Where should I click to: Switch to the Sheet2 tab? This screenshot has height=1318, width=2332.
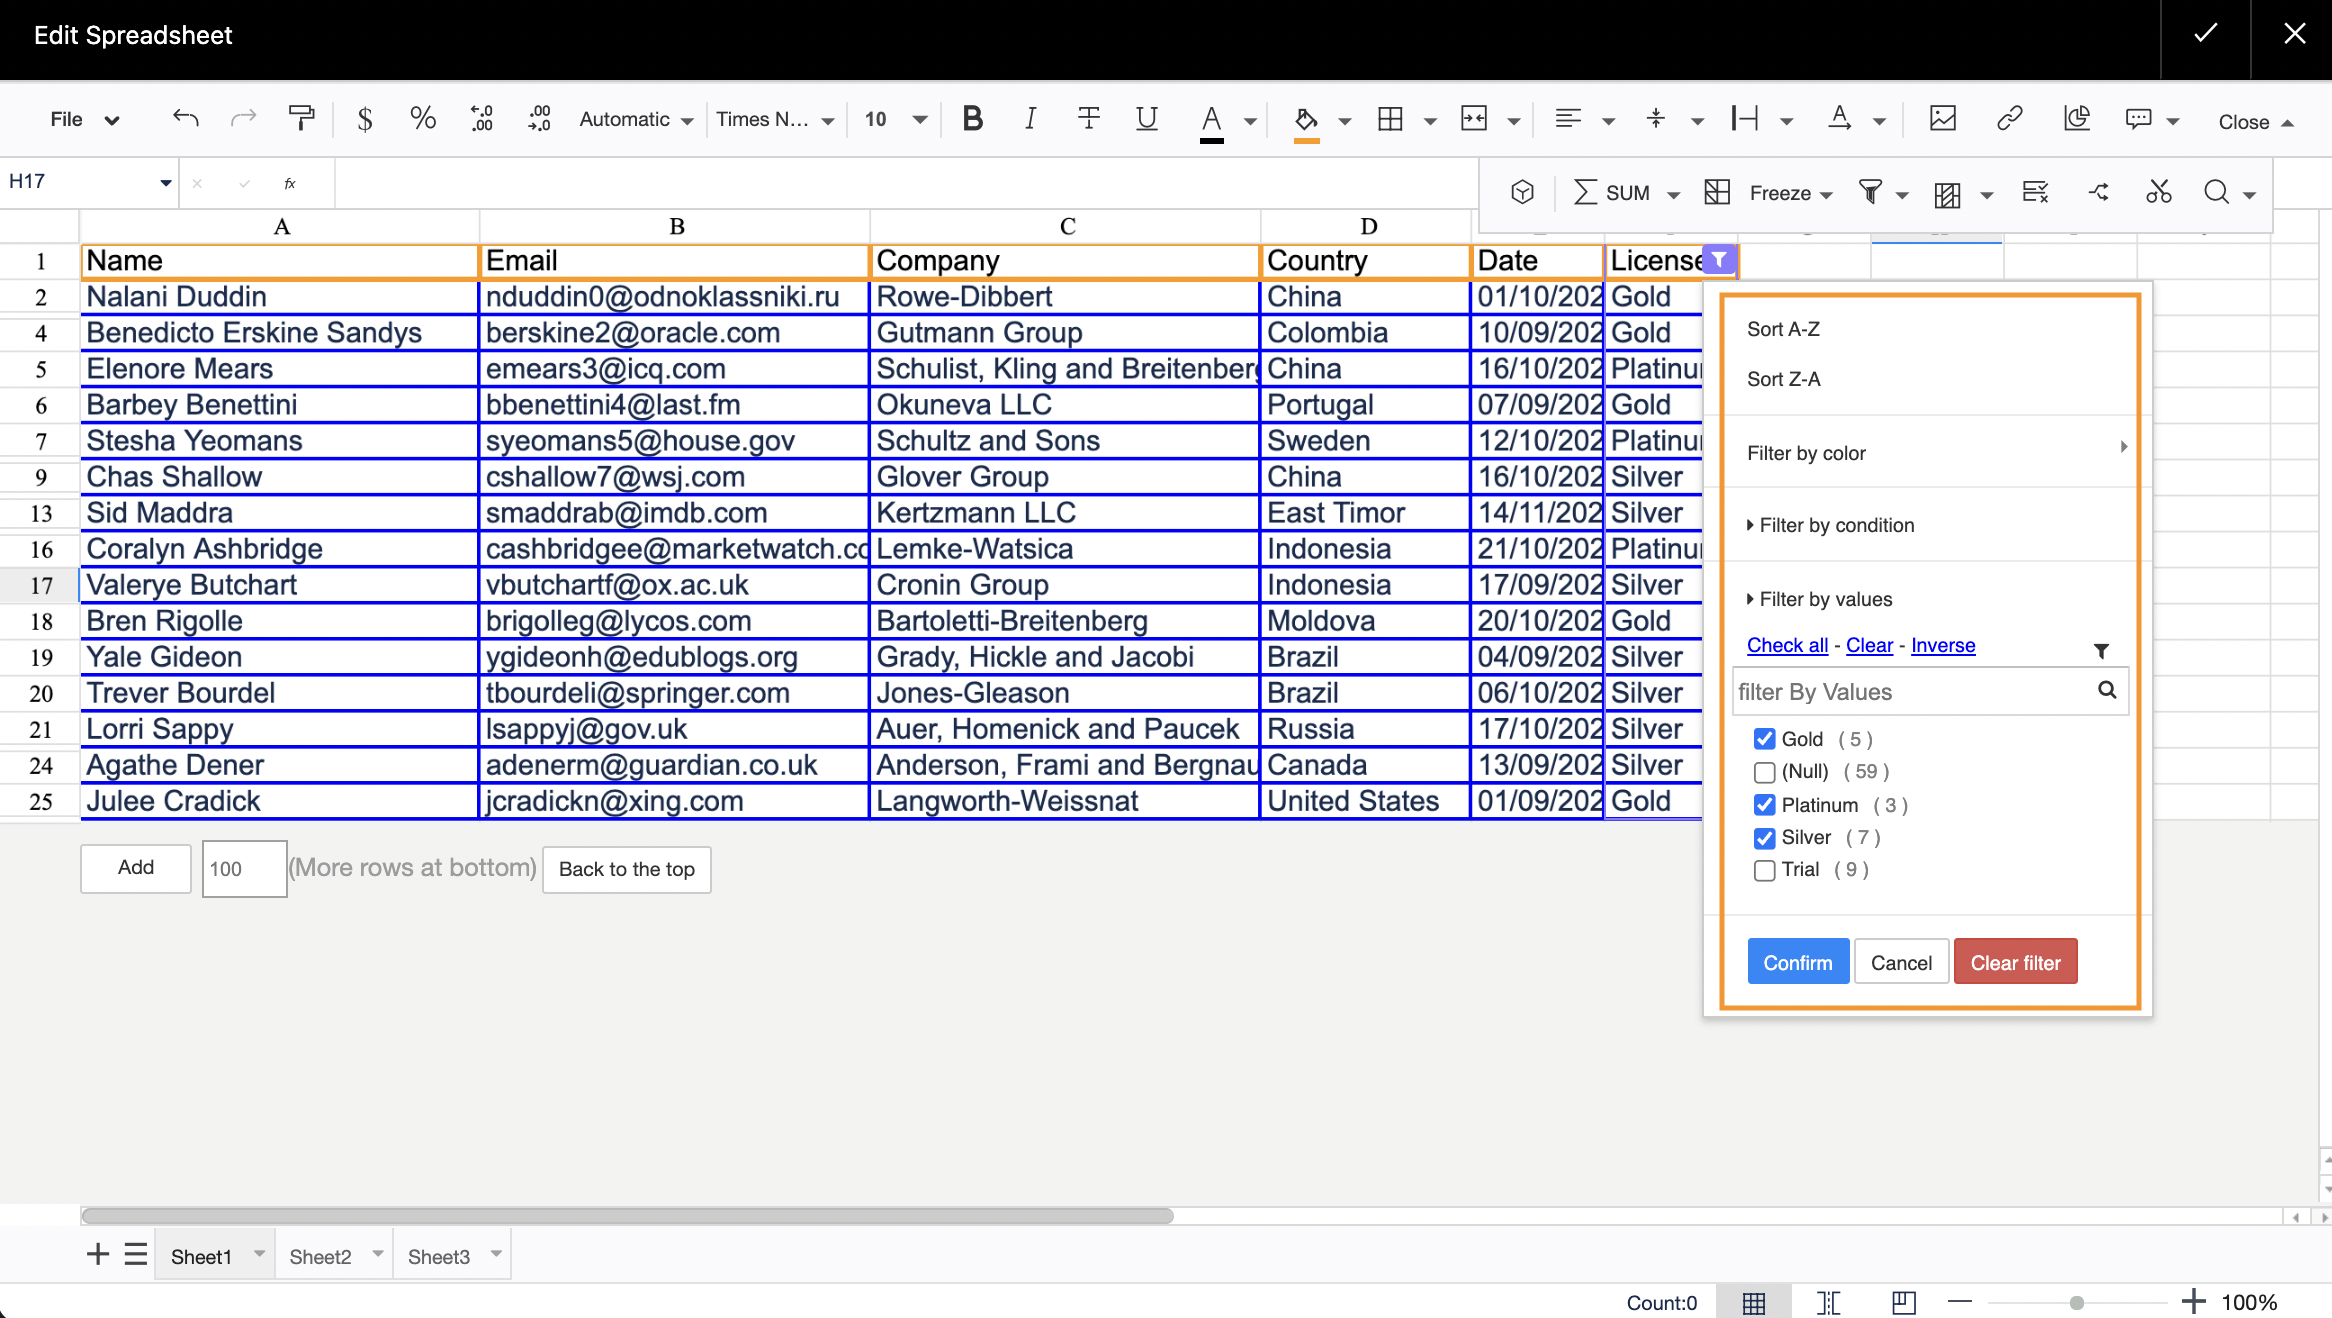(320, 1256)
